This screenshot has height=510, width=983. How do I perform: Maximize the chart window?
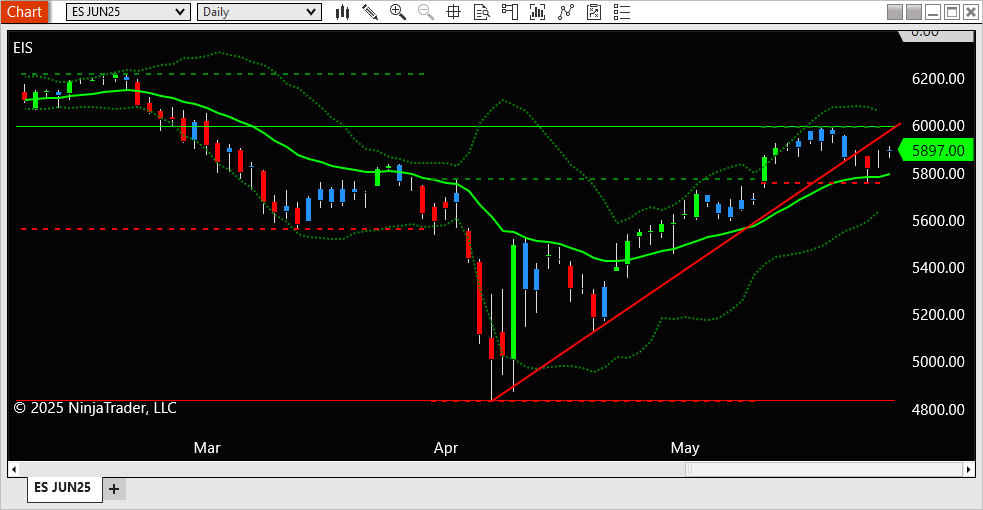[952, 12]
